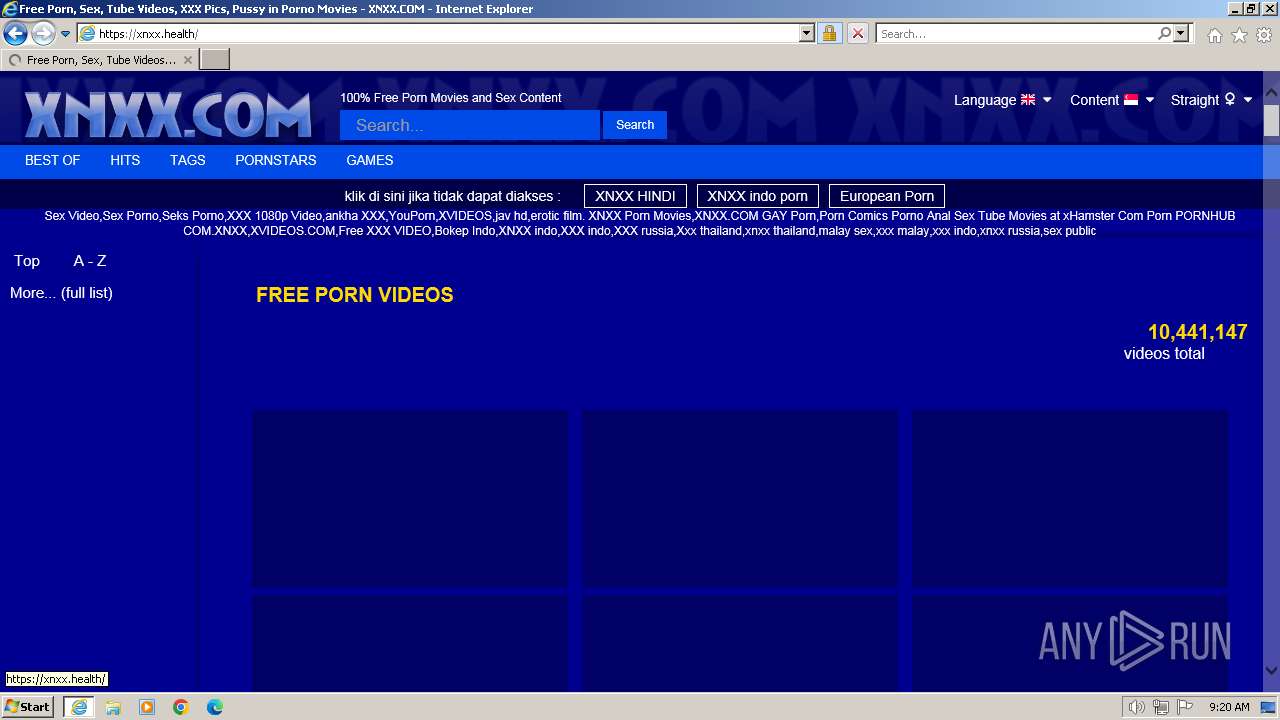1280x720 pixels.
Task: Open the Action Center flag tray icon
Action: point(1184,707)
